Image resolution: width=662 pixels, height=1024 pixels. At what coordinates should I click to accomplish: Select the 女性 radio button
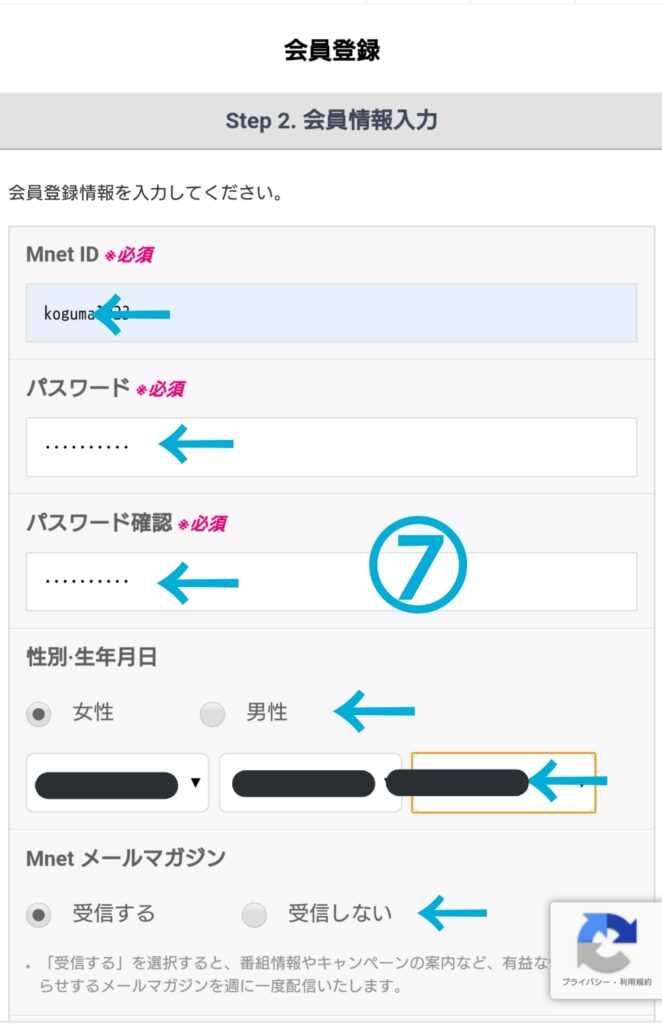pyautogui.click(x=39, y=714)
